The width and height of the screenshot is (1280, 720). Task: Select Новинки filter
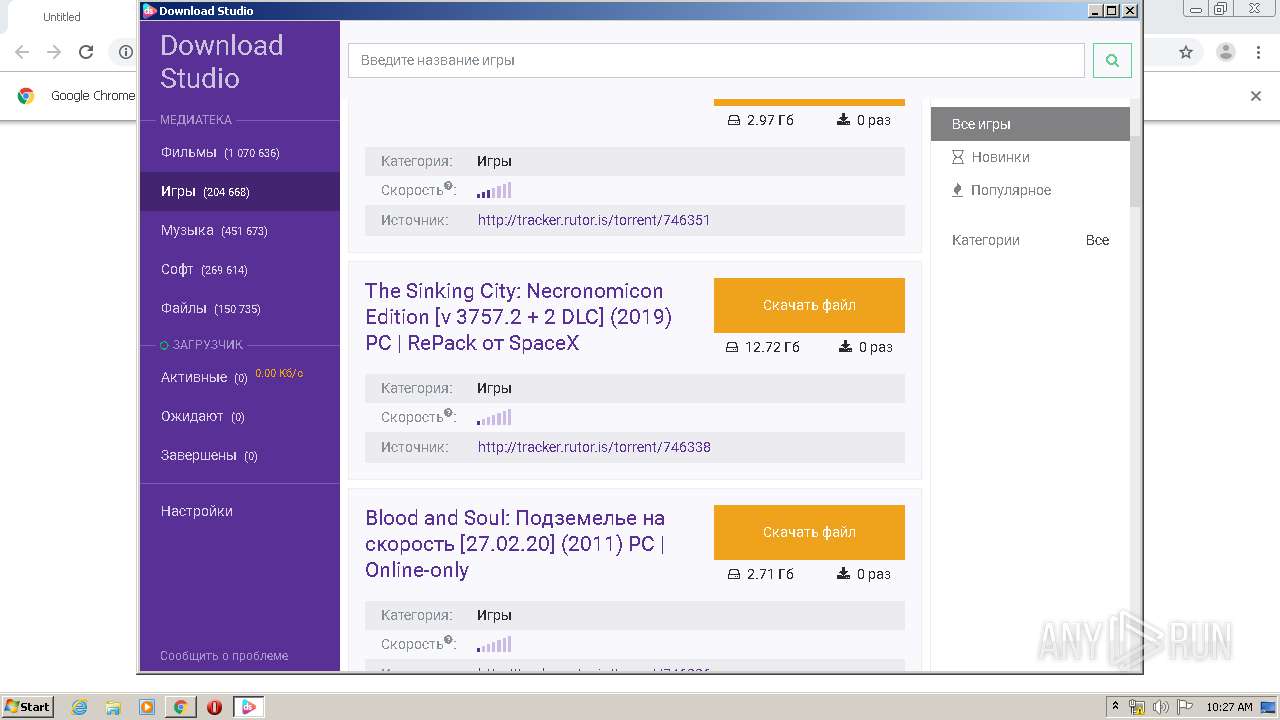(1000, 157)
